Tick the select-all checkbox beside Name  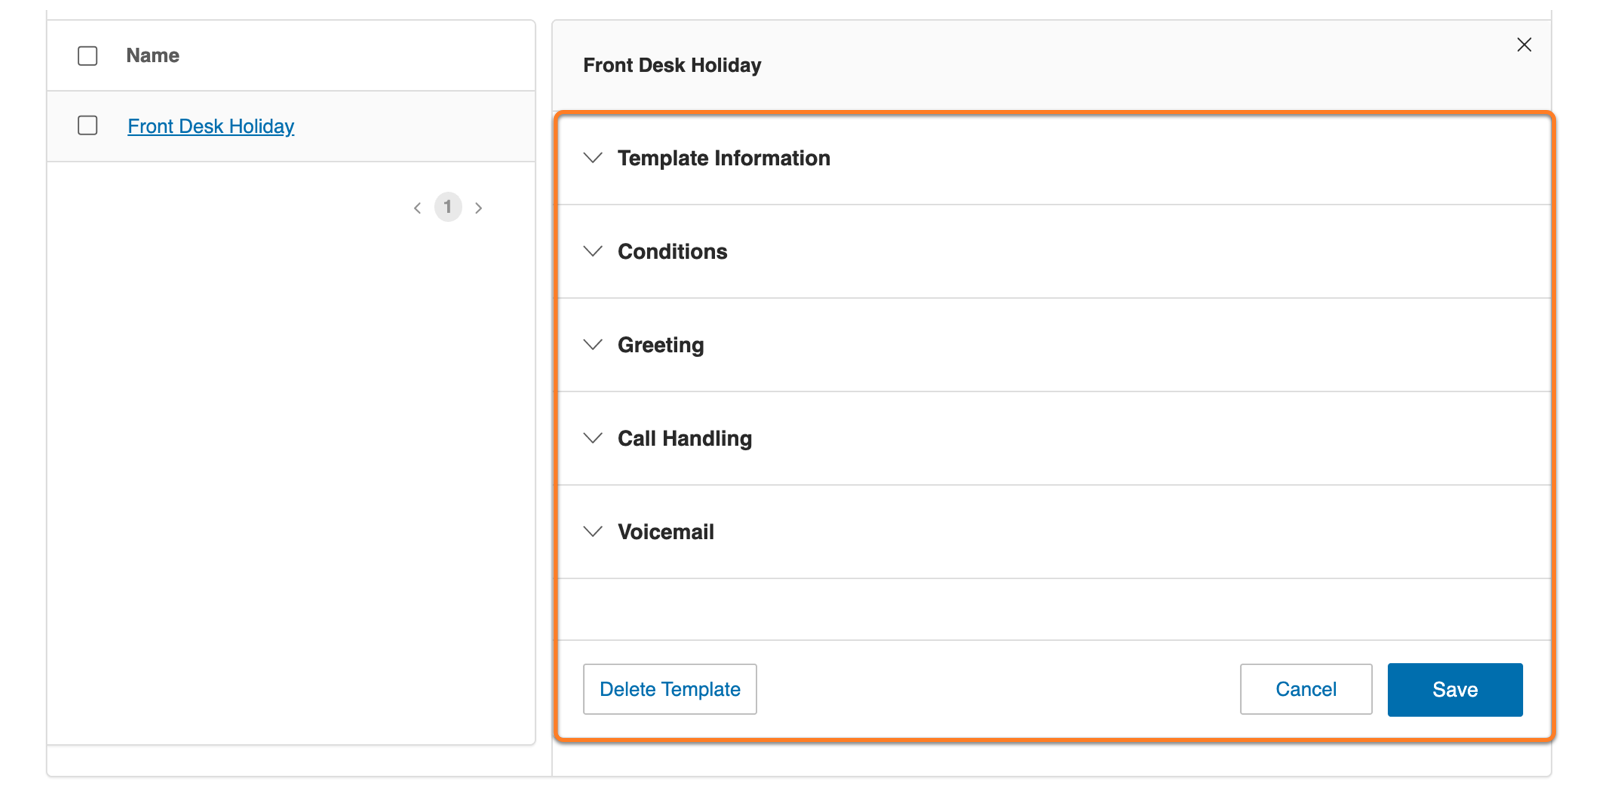(88, 56)
